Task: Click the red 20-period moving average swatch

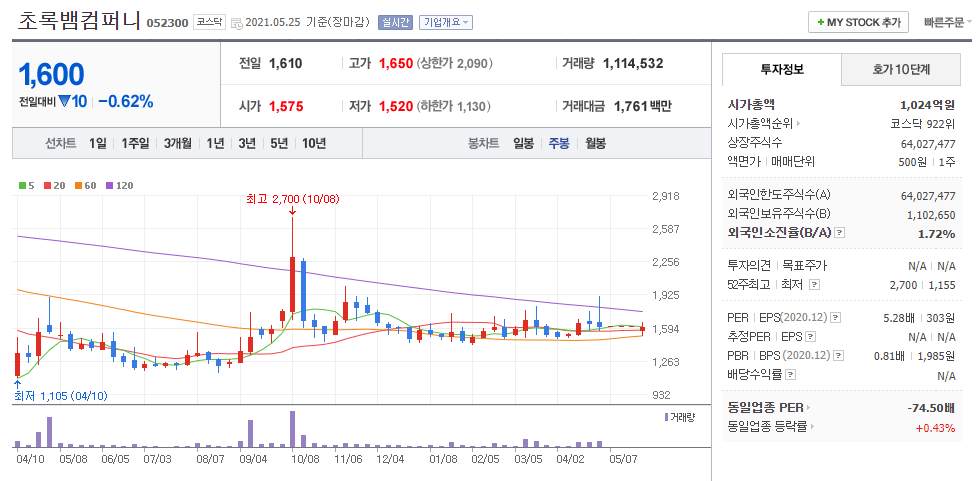Action: [47, 186]
